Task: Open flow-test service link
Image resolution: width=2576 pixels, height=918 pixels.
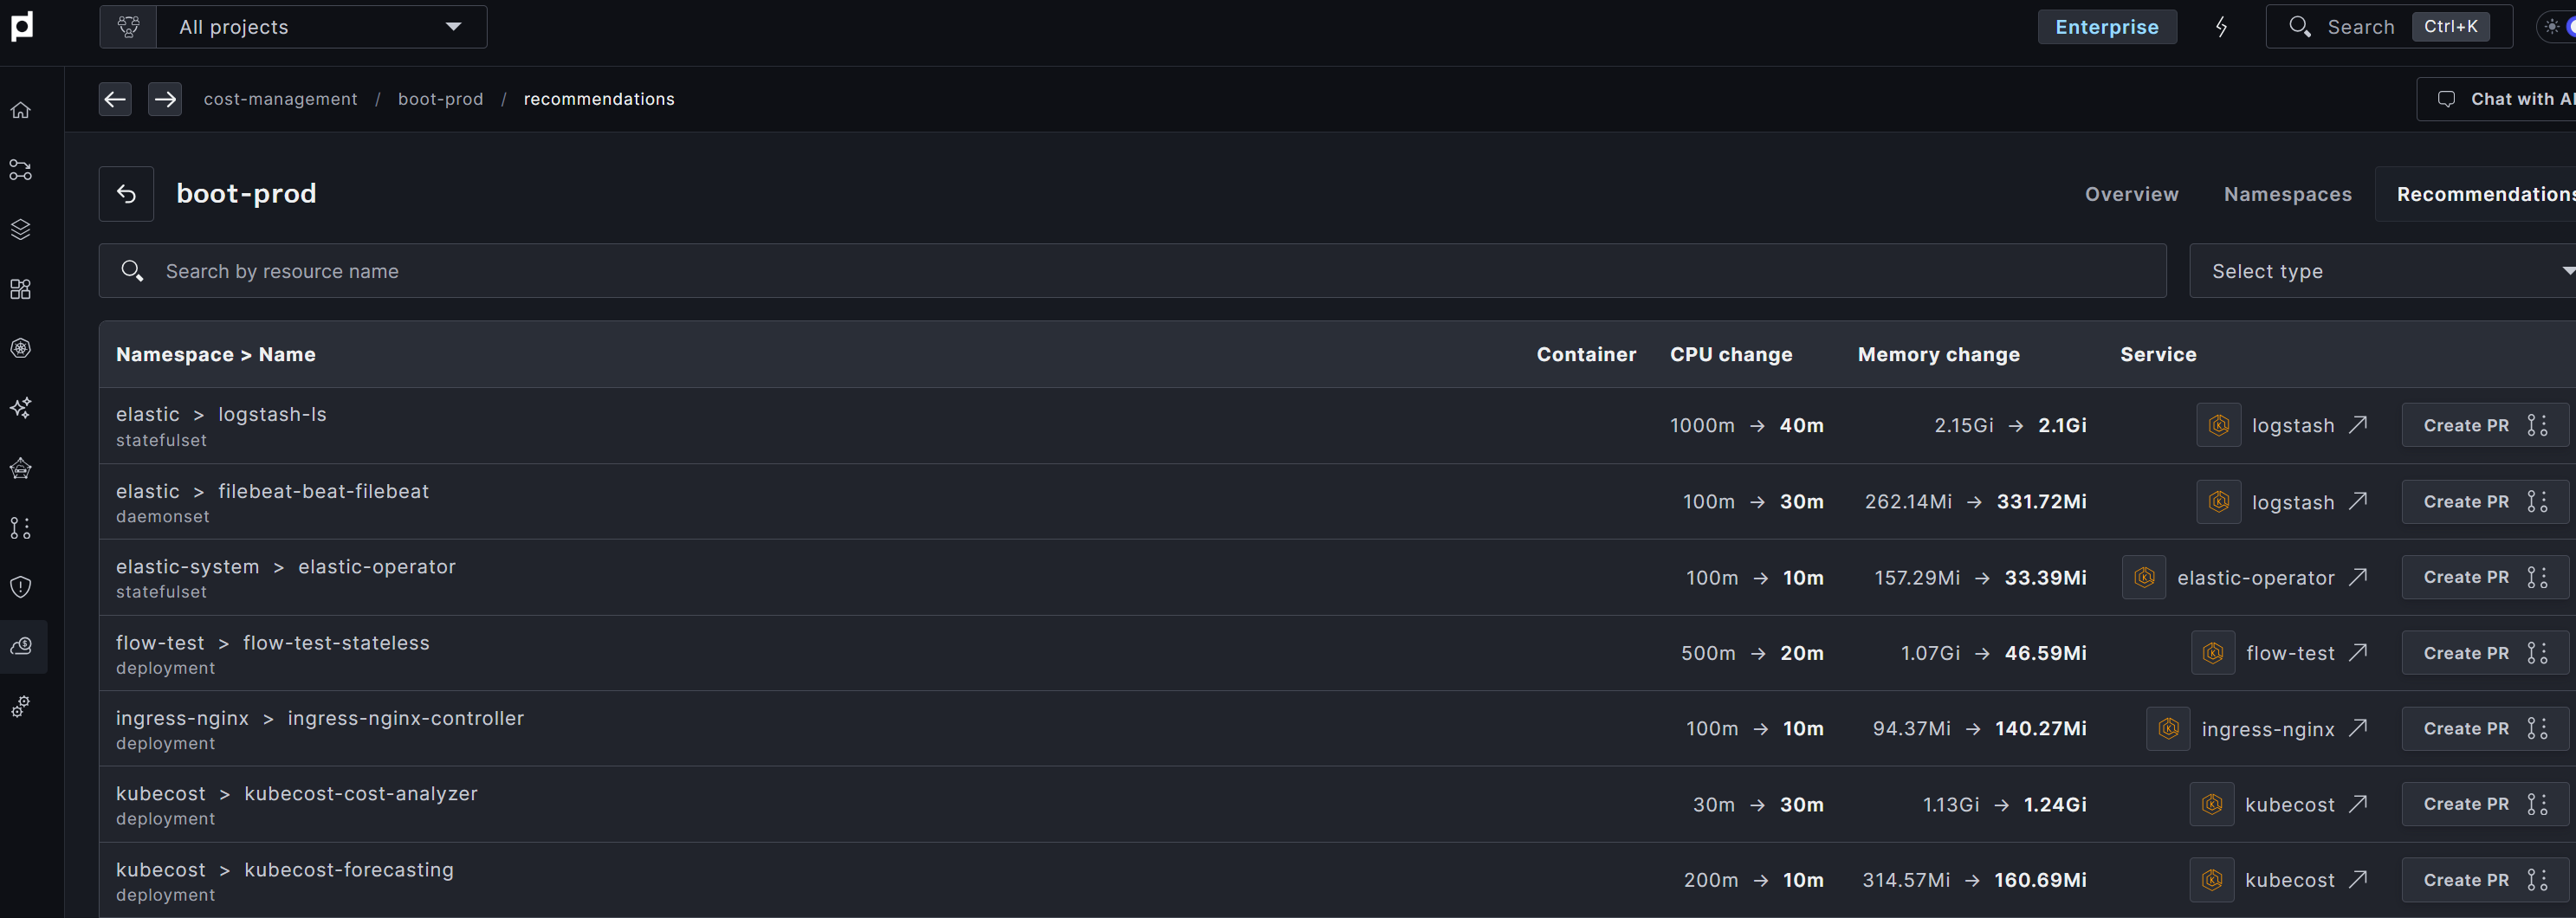Action: tap(2306, 653)
